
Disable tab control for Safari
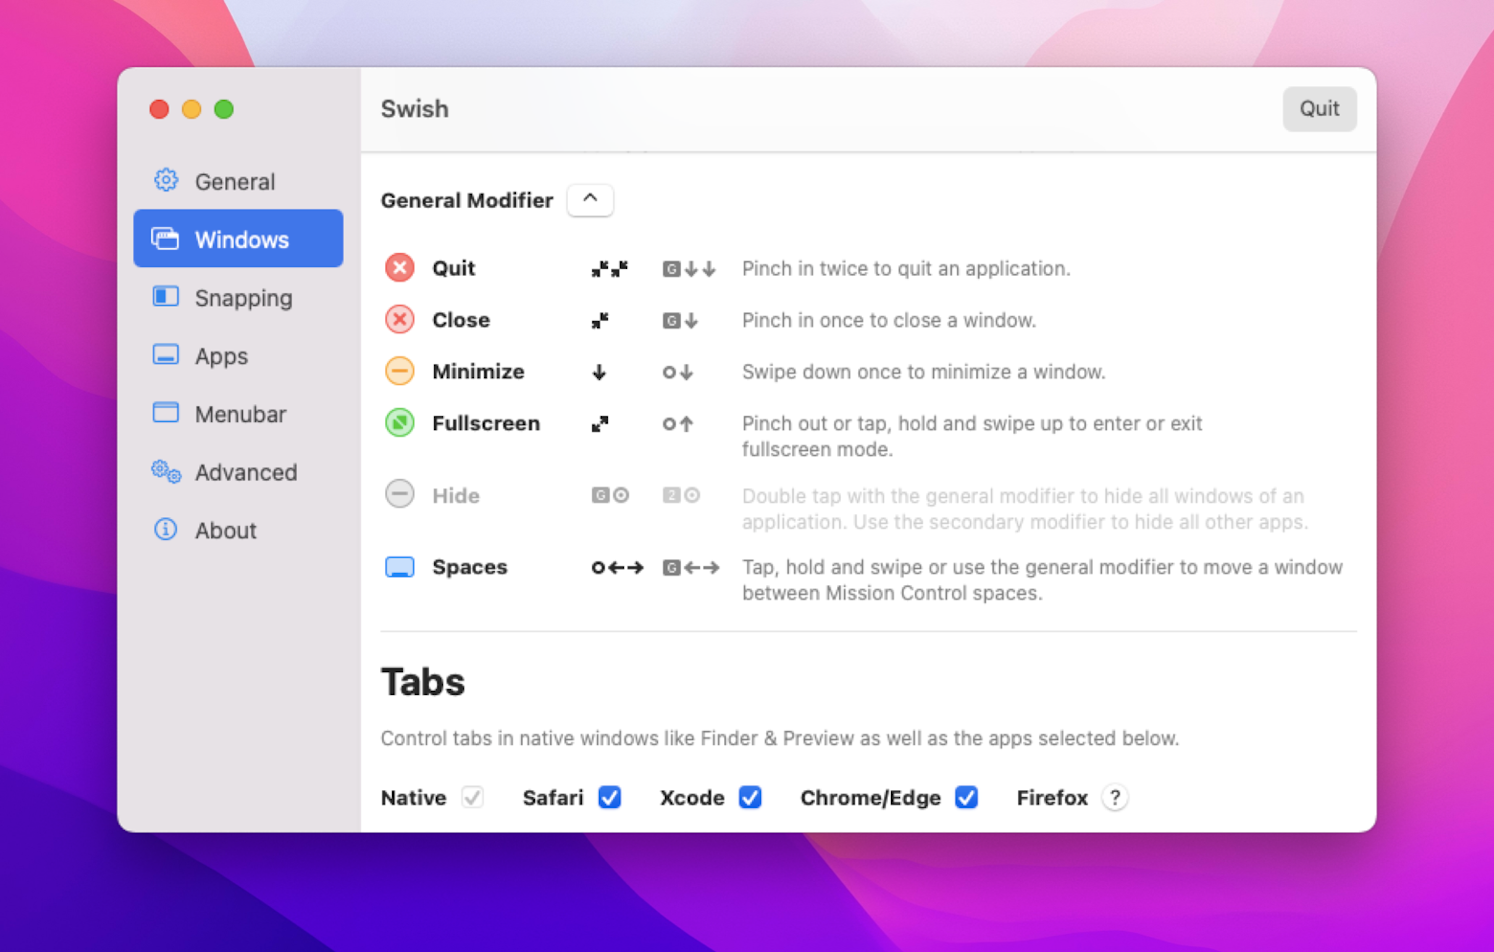[610, 797]
